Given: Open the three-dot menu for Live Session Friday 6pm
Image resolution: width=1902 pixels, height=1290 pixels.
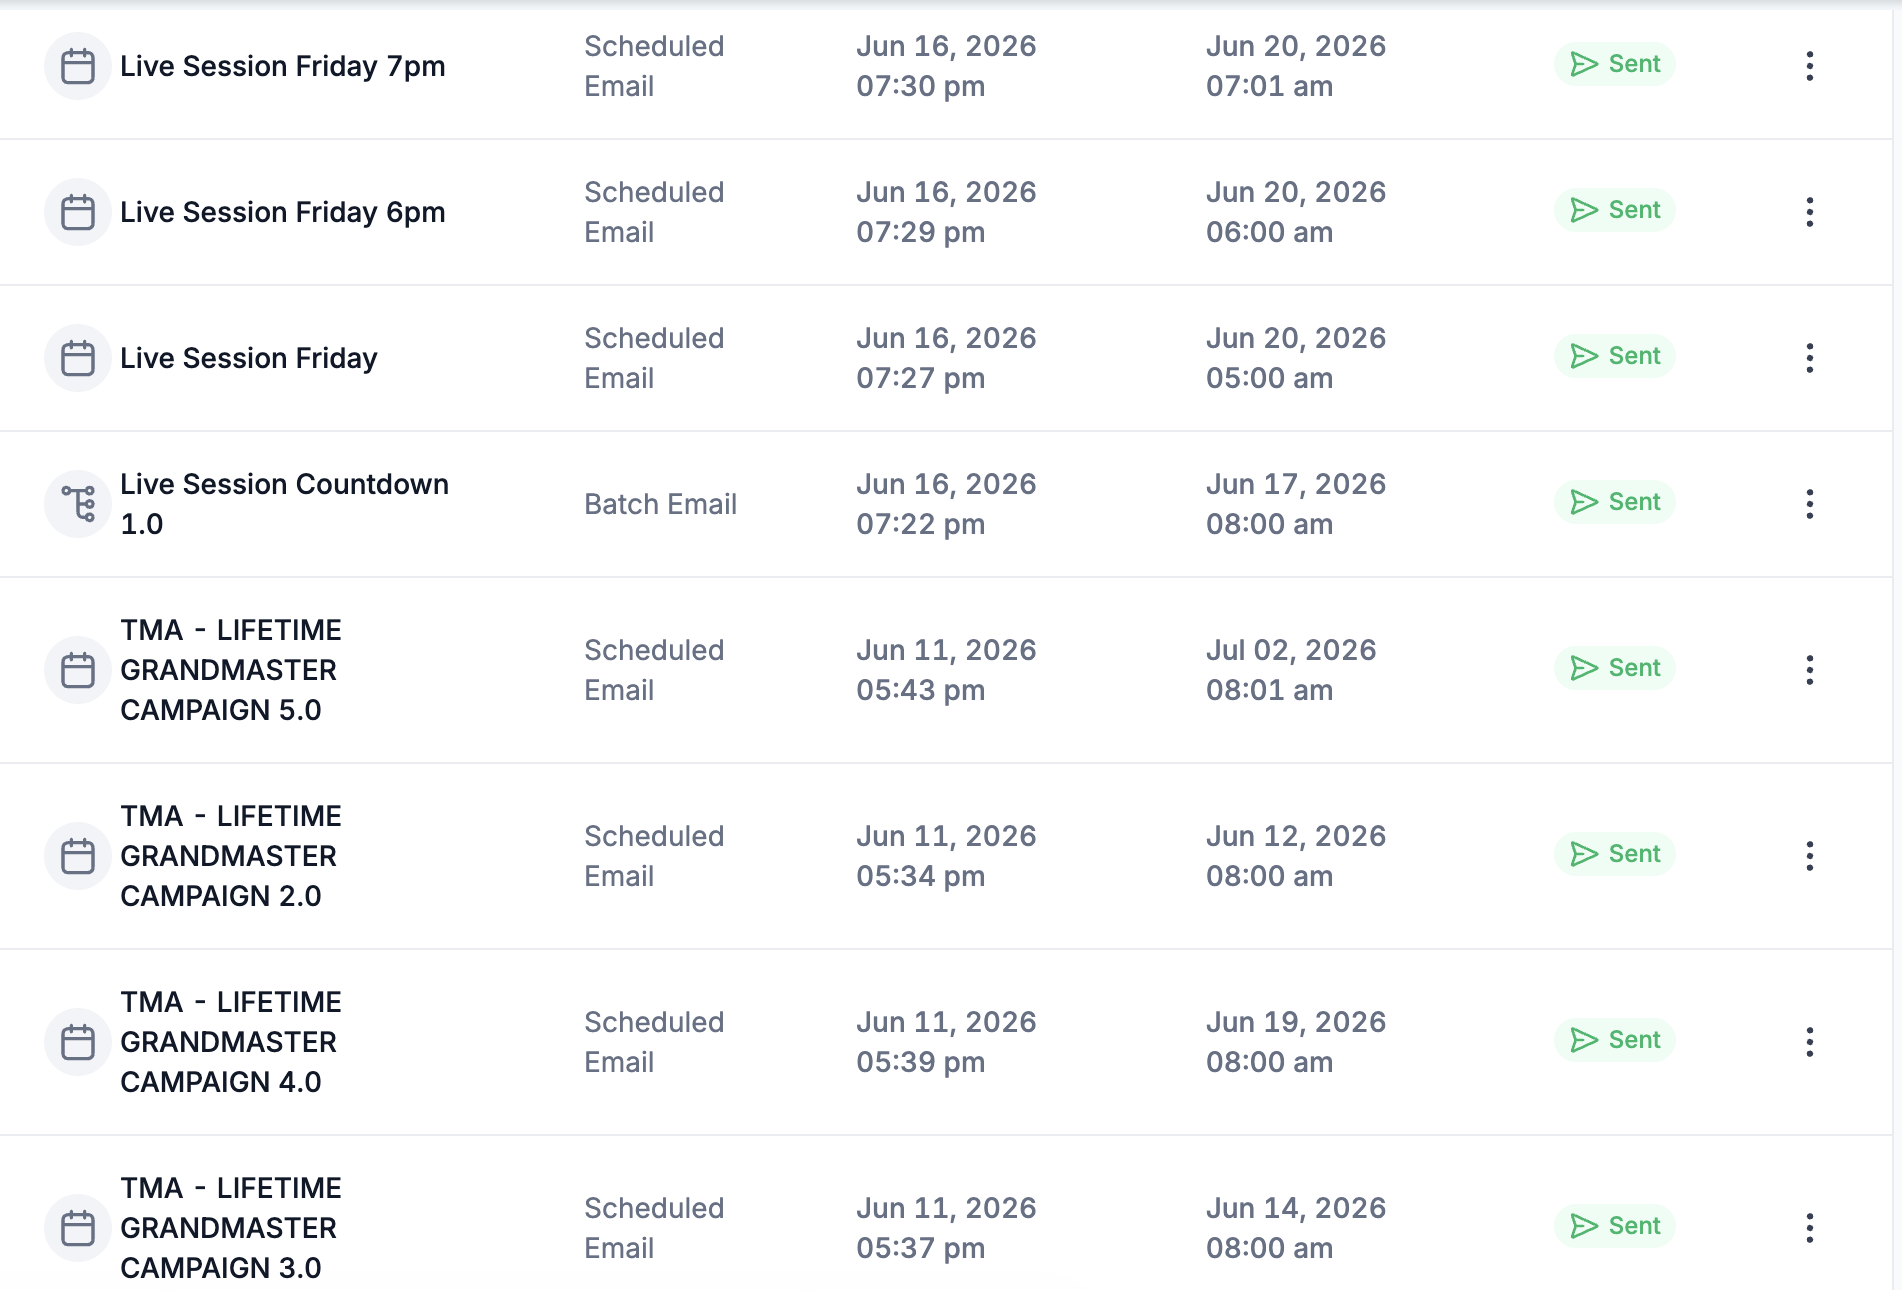Looking at the screenshot, I should point(1809,212).
